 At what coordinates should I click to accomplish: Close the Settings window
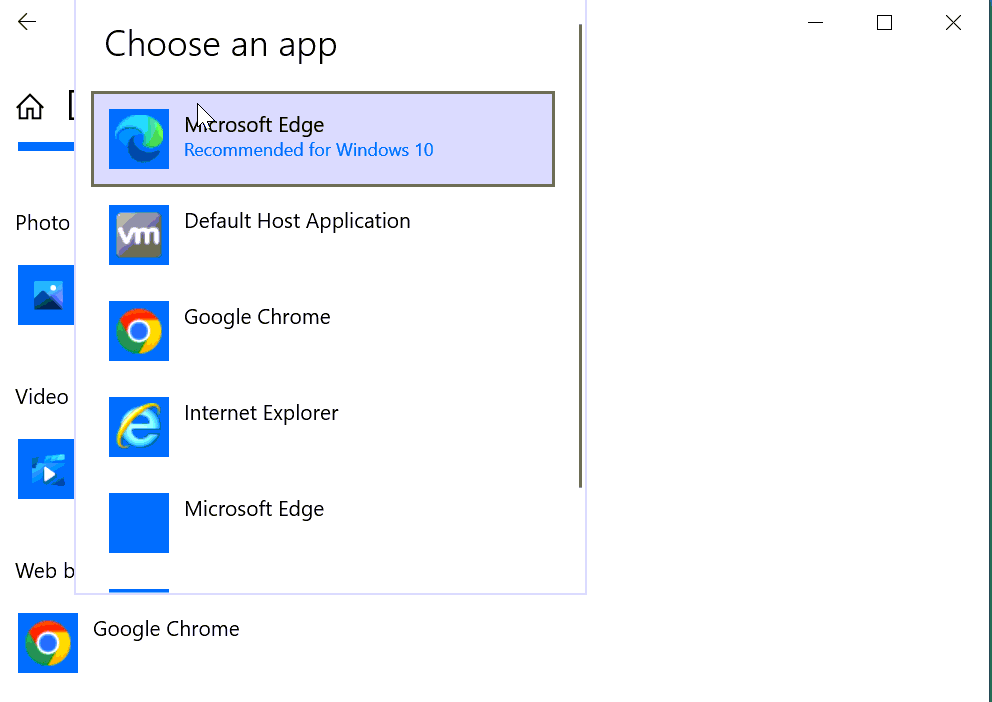click(953, 22)
